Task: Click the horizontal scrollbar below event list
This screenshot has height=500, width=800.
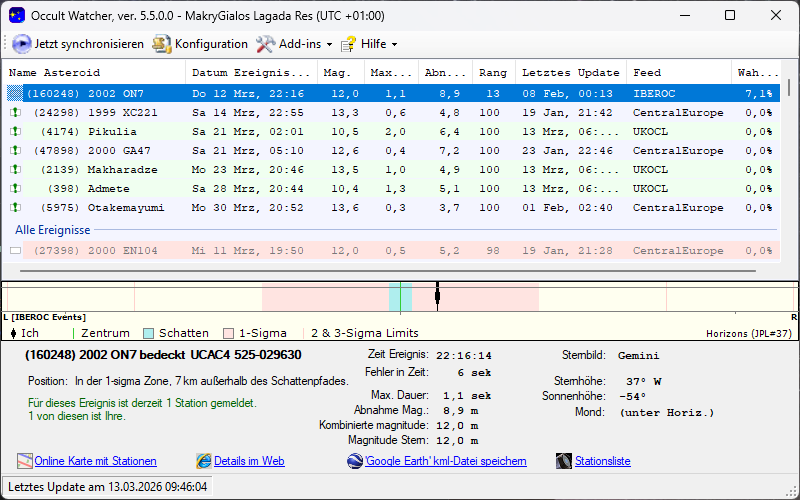Action: coord(388,271)
